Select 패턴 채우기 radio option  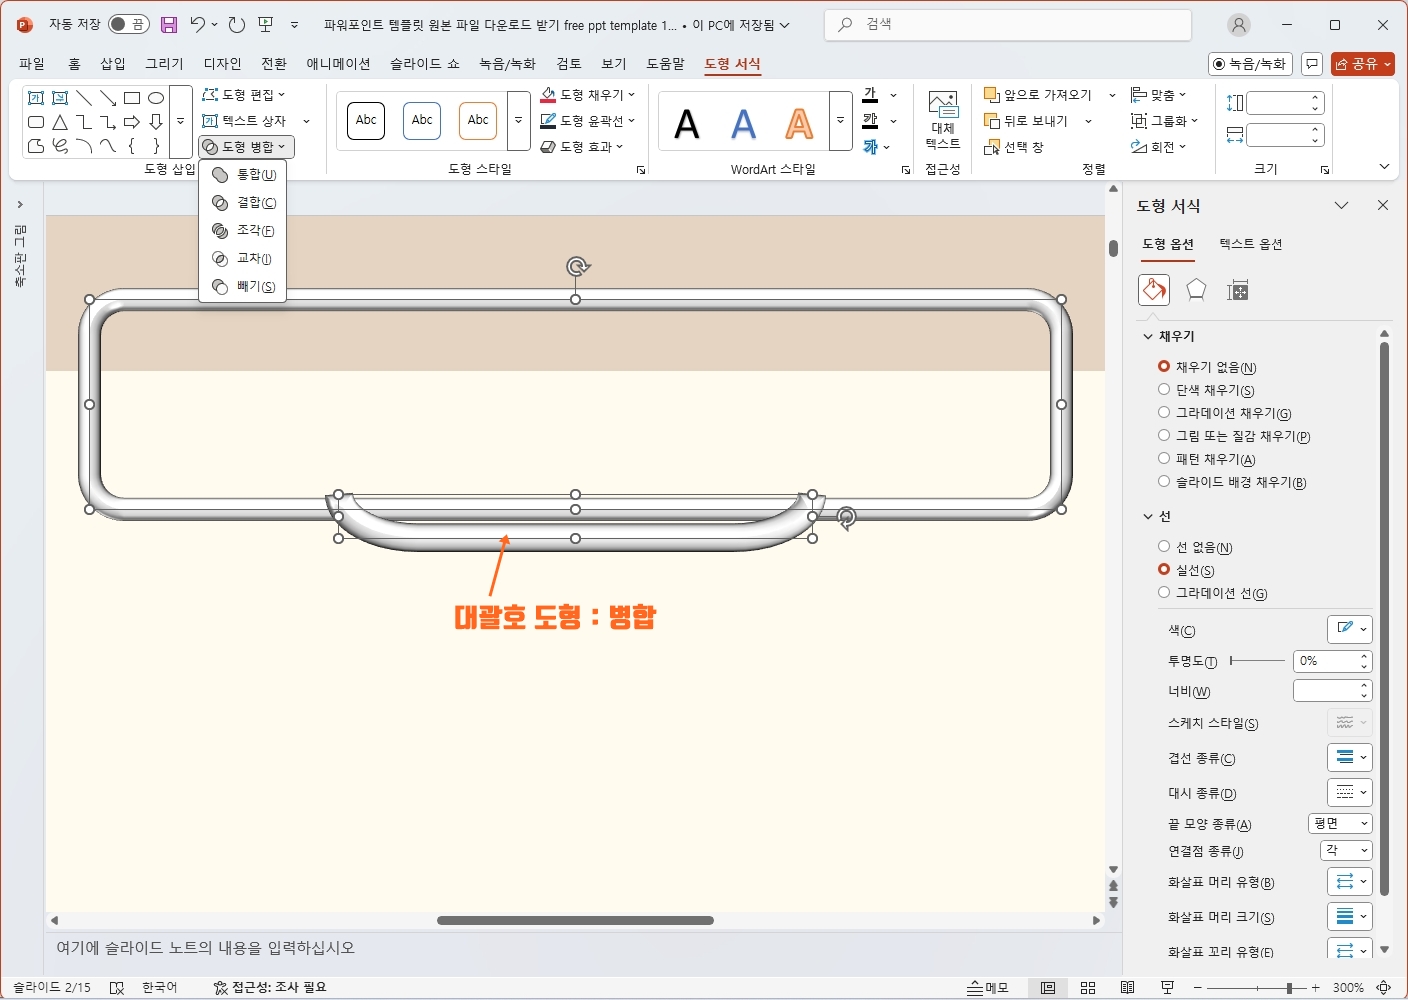click(x=1207, y=459)
